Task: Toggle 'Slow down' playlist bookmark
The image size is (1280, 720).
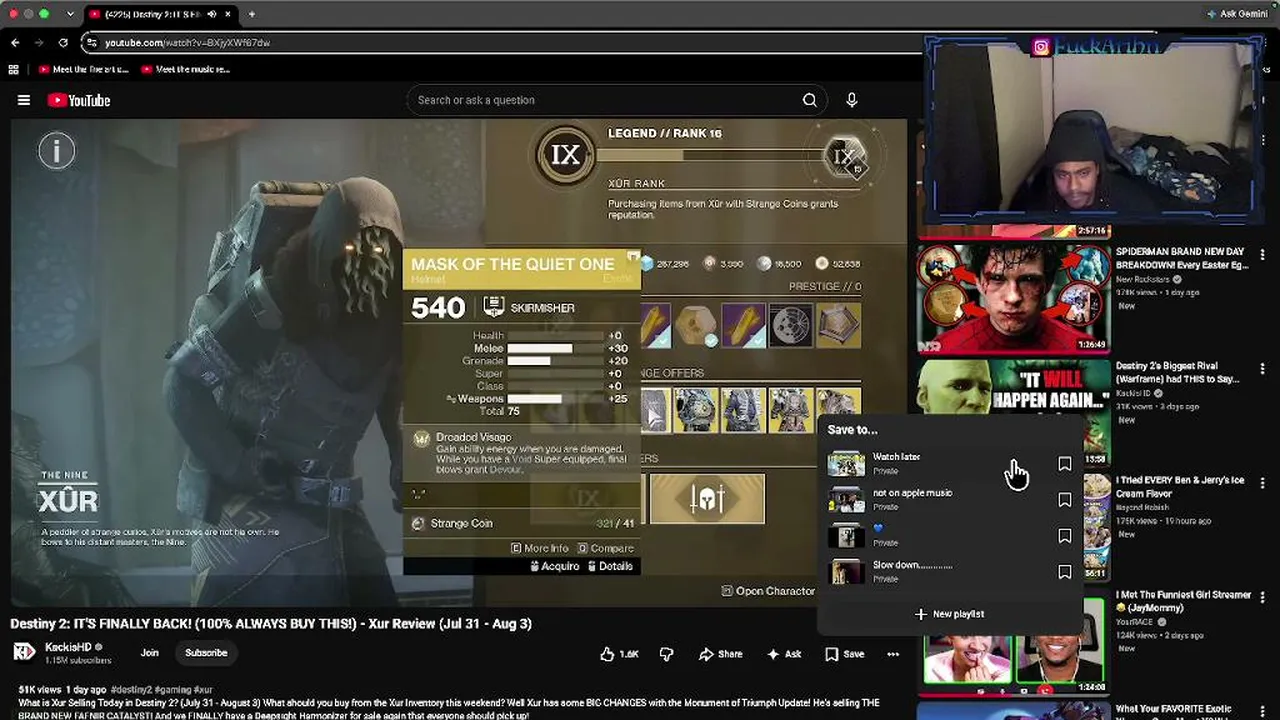Action: (1065, 572)
